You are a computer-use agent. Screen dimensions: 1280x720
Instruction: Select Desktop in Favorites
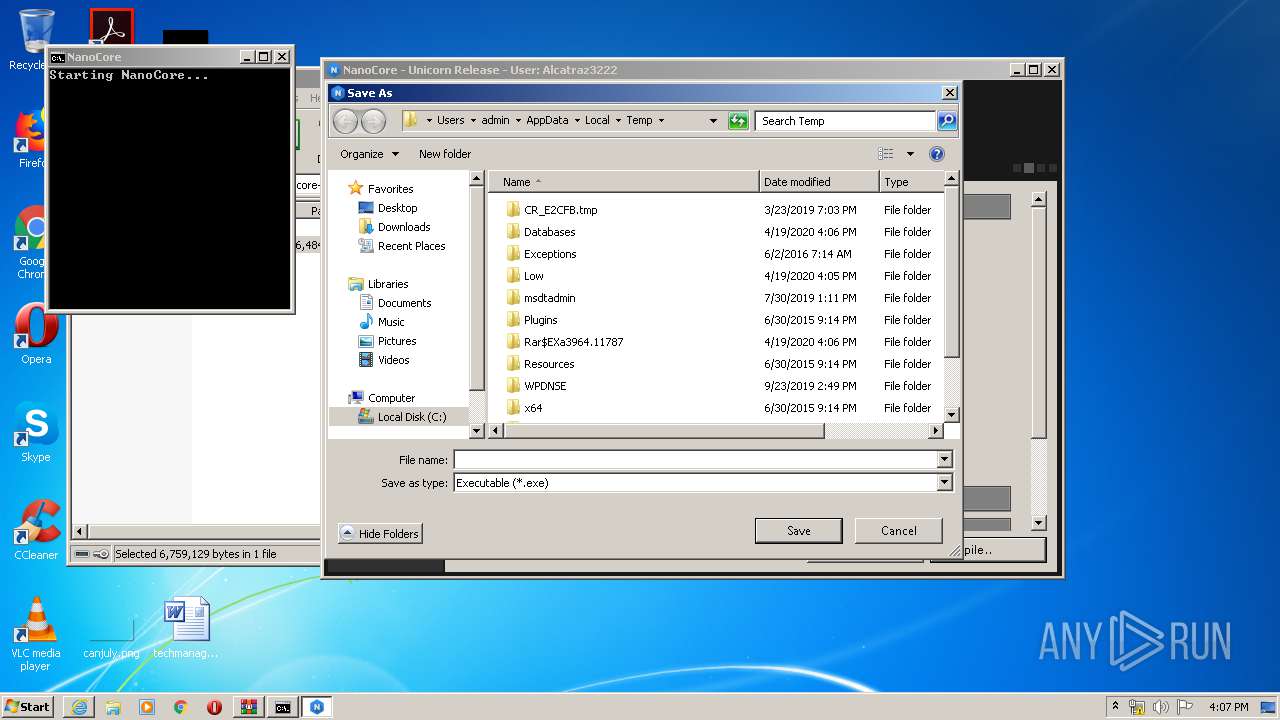coord(388,208)
